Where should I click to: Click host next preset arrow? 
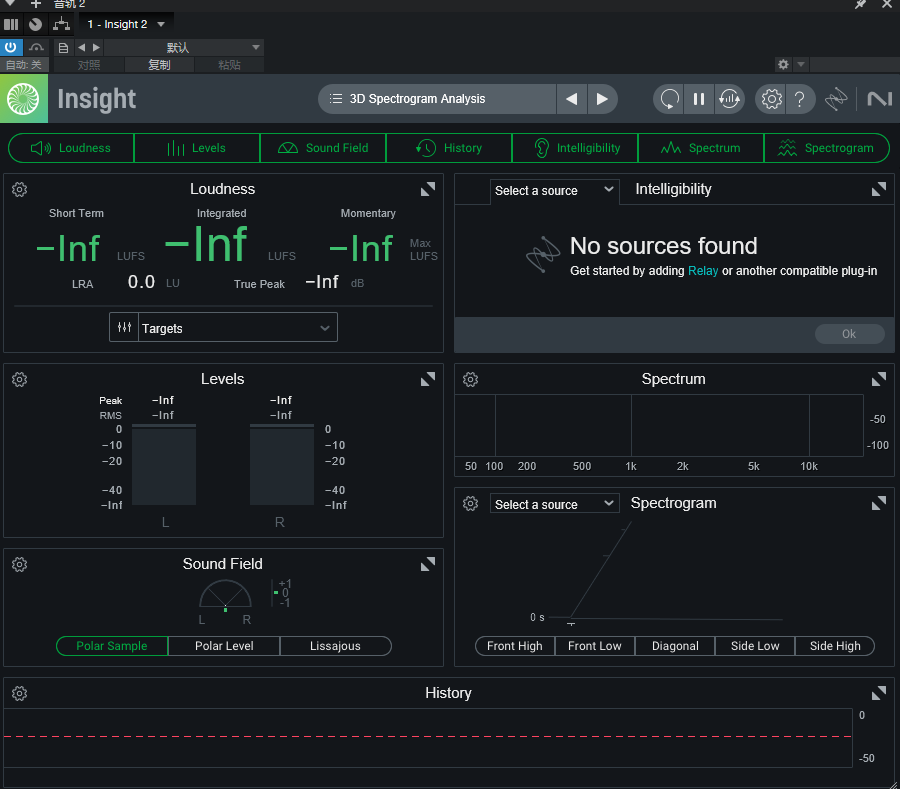tap(96, 48)
